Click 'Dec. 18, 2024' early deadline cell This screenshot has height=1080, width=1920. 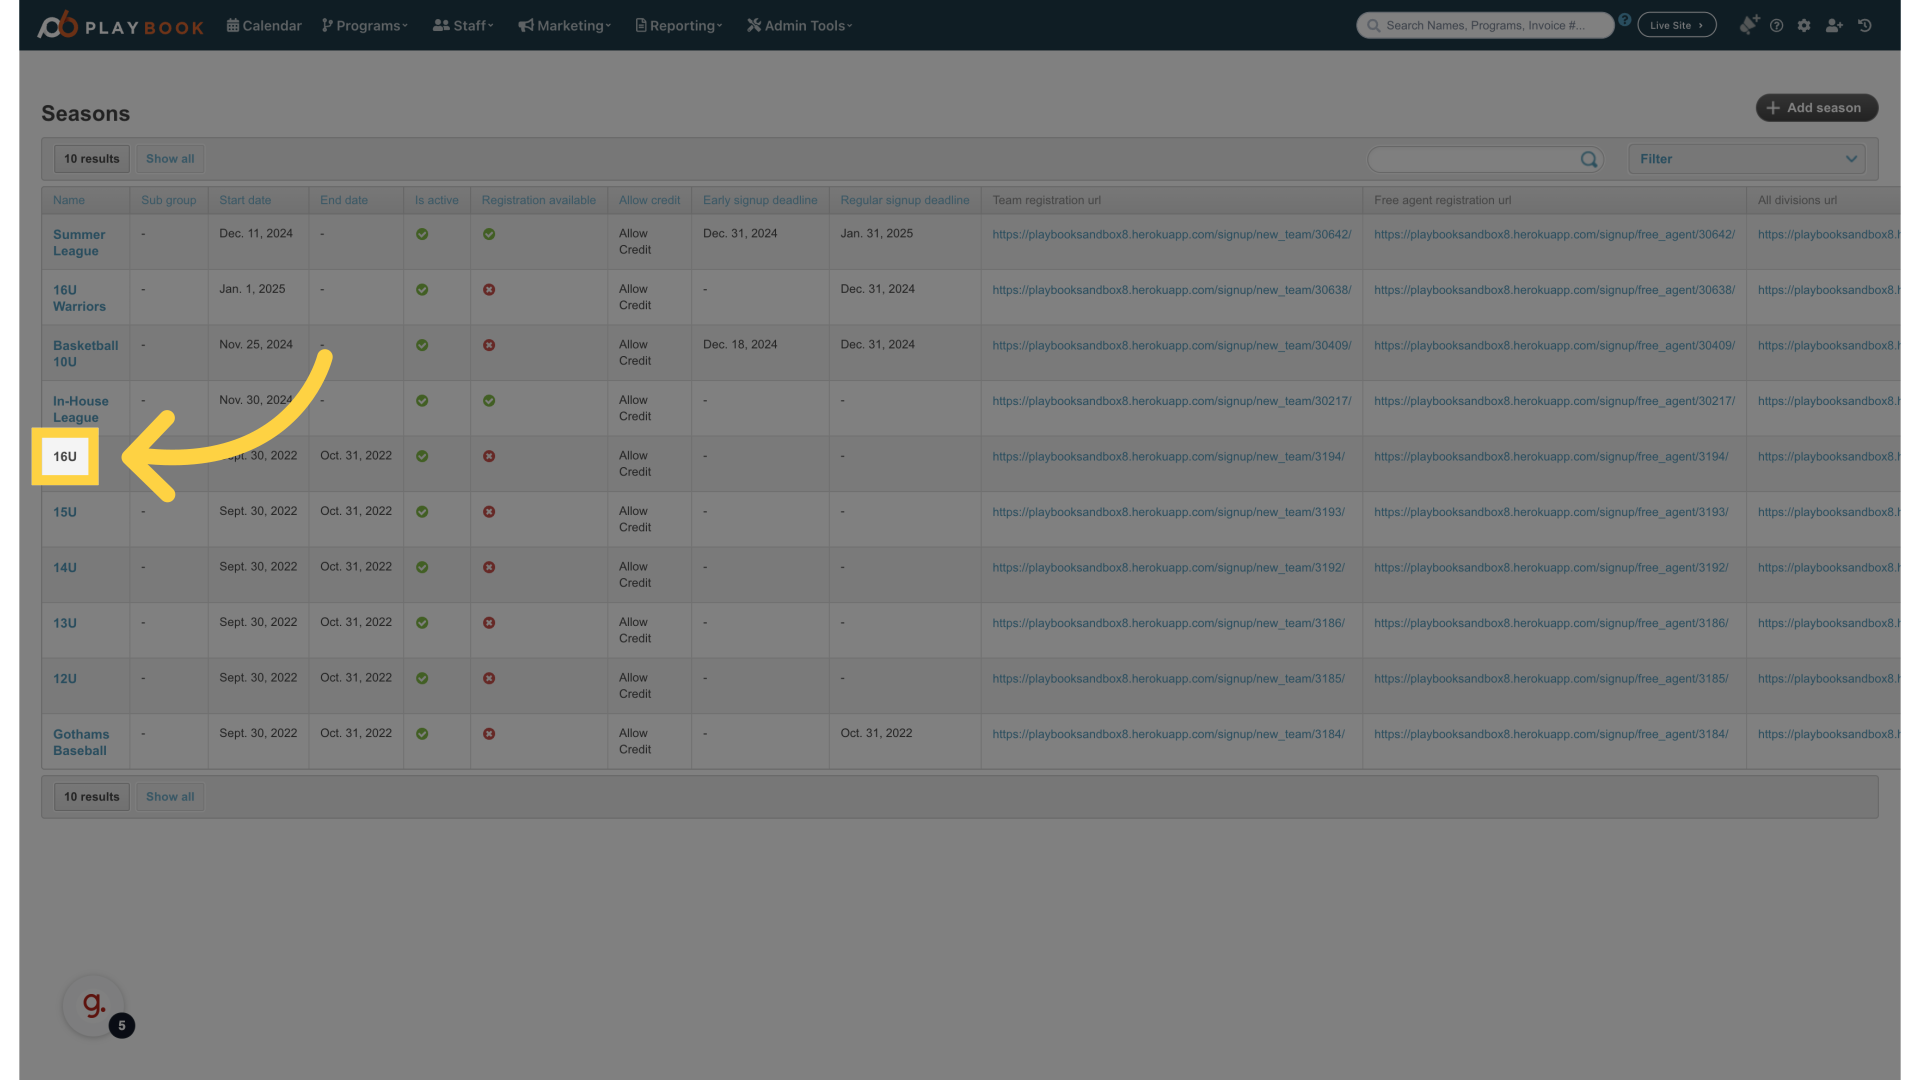tap(740, 344)
